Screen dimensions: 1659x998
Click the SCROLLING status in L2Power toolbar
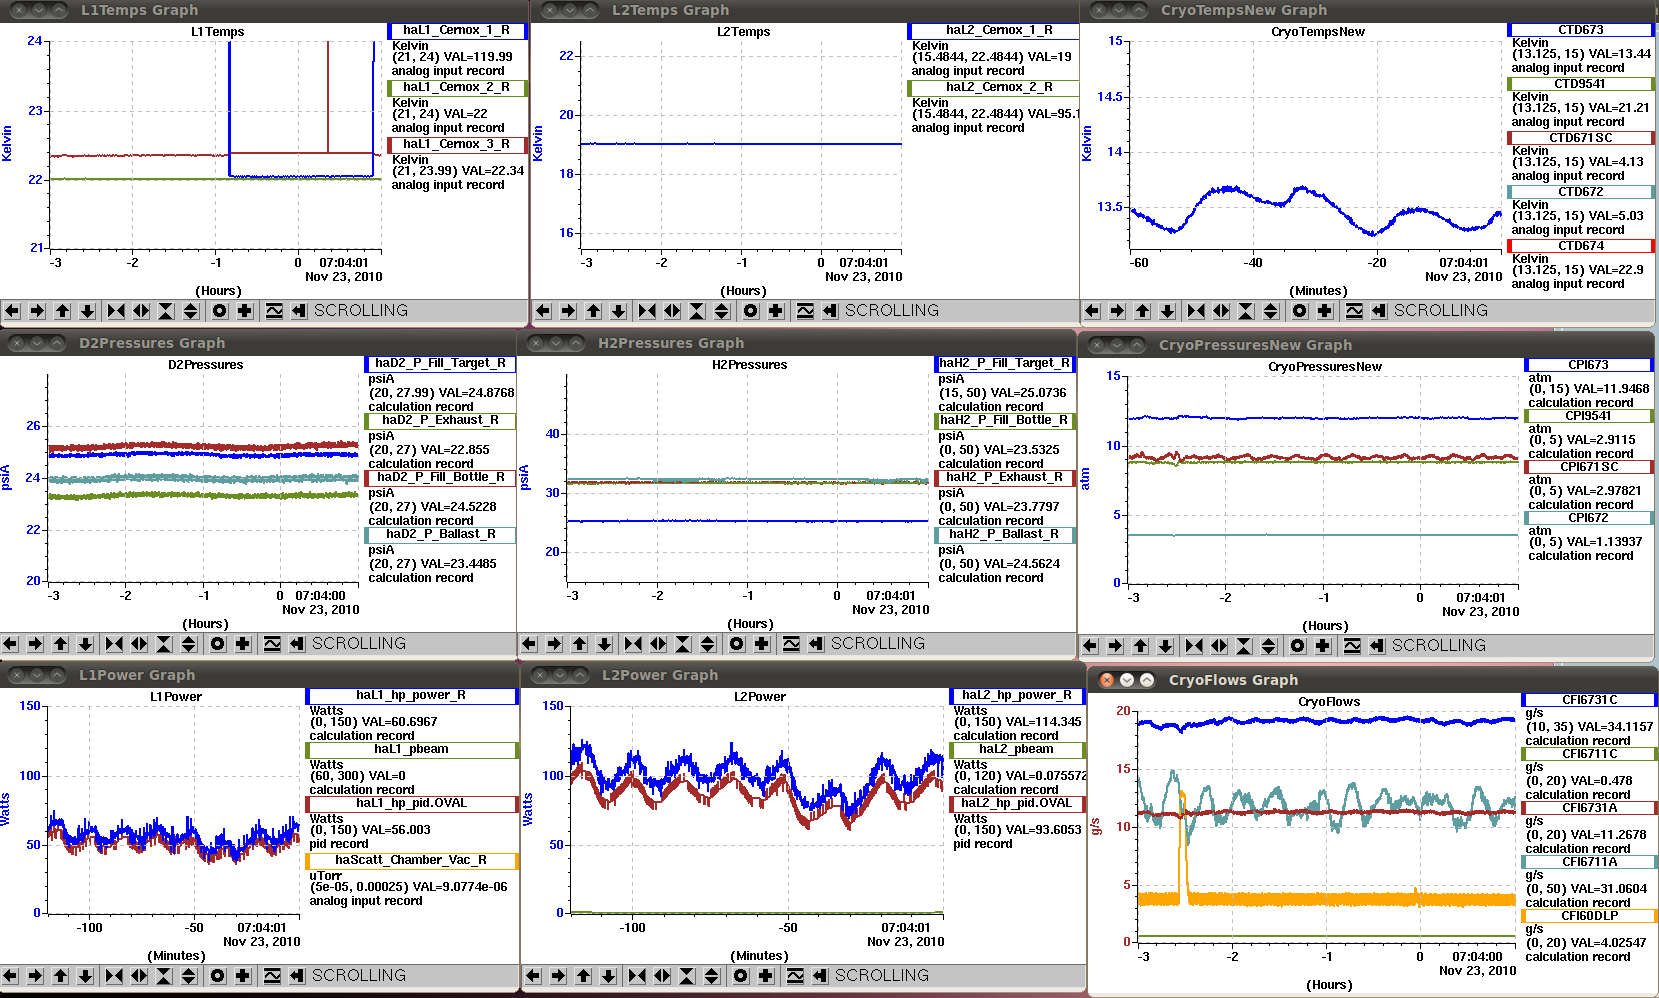(x=881, y=976)
